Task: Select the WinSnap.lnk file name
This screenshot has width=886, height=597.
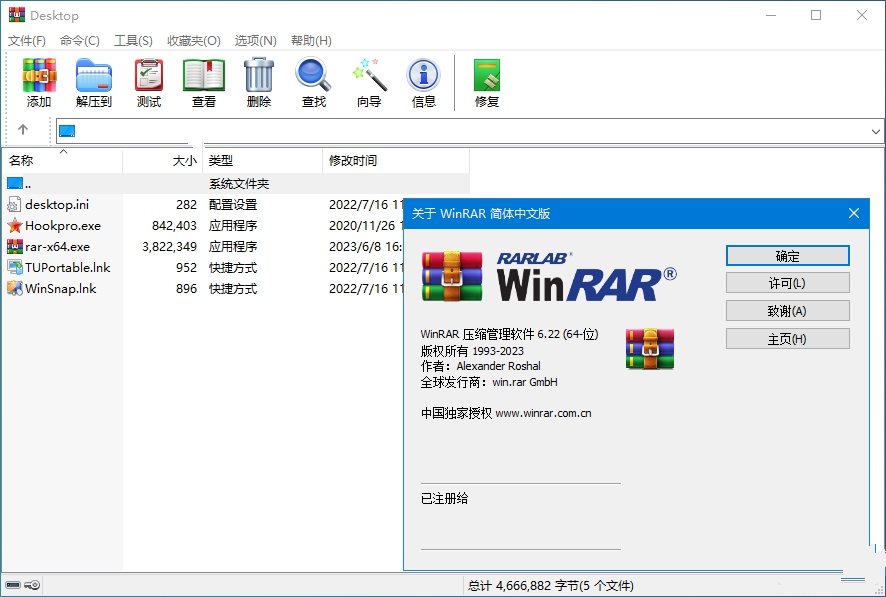Action: point(60,288)
